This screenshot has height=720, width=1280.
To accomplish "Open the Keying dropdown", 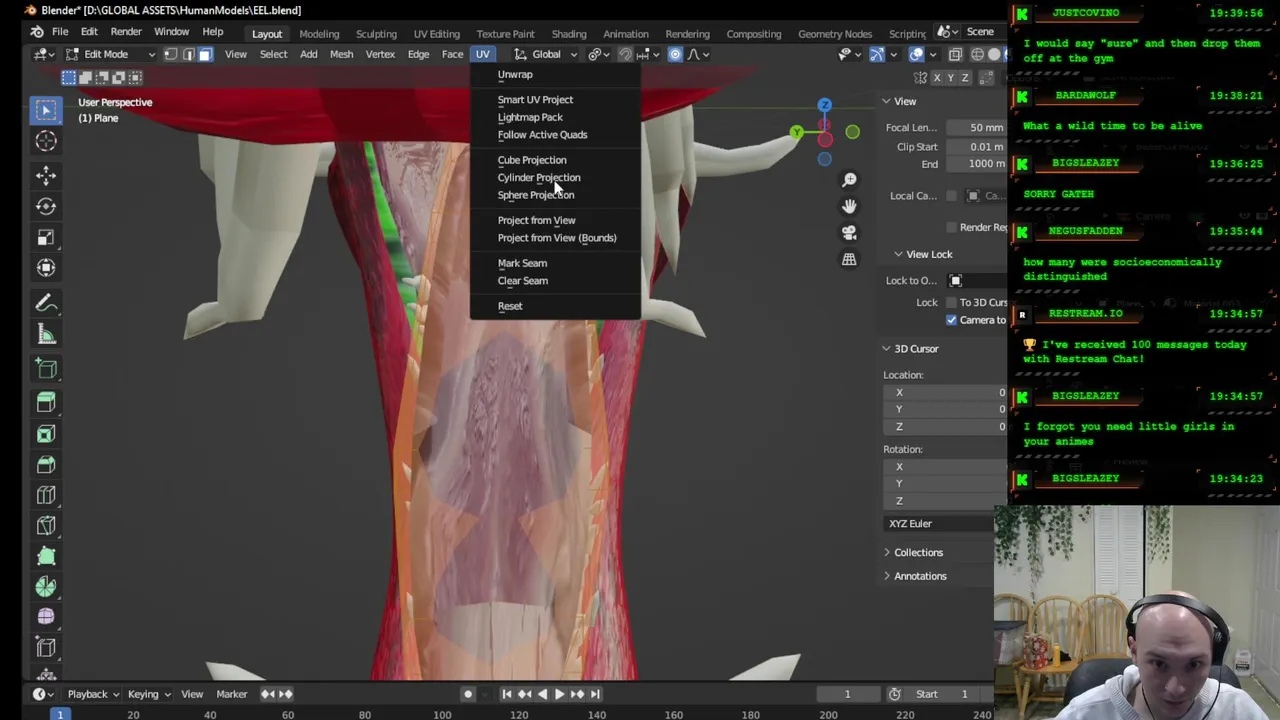I will pyautogui.click(x=148, y=694).
